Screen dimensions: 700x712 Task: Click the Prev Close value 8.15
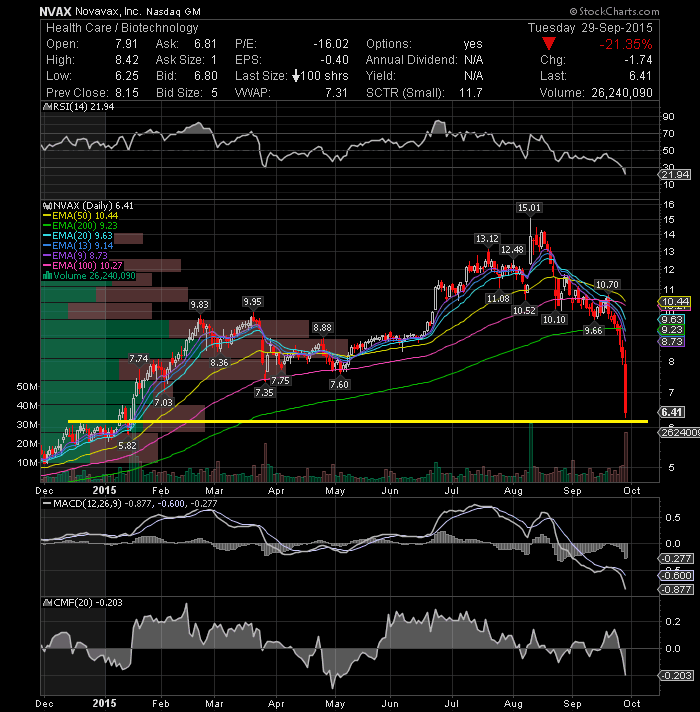tap(127, 93)
